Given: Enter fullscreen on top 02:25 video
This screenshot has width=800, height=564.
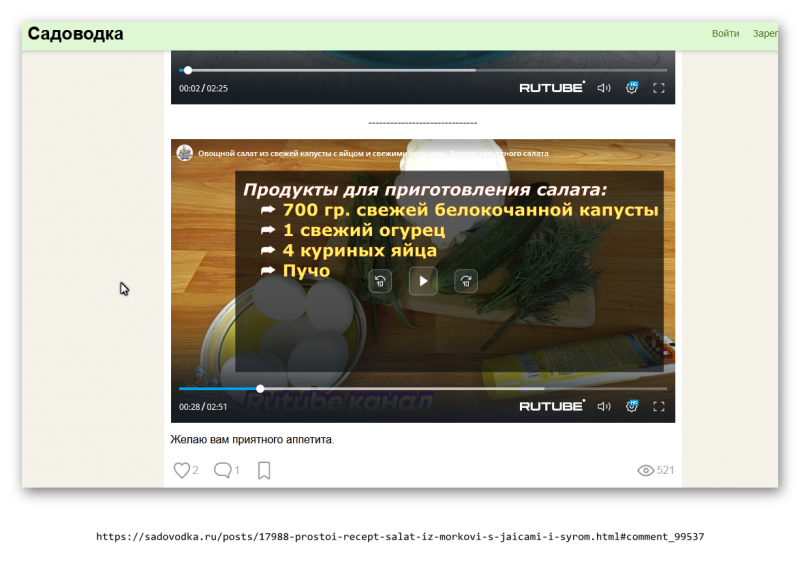Looking at the screenshot, I should click(659, 88).
